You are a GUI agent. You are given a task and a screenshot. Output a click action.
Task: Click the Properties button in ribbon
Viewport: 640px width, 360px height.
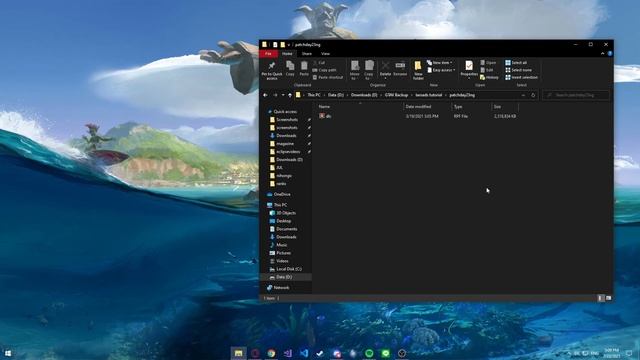coord(469,69)
